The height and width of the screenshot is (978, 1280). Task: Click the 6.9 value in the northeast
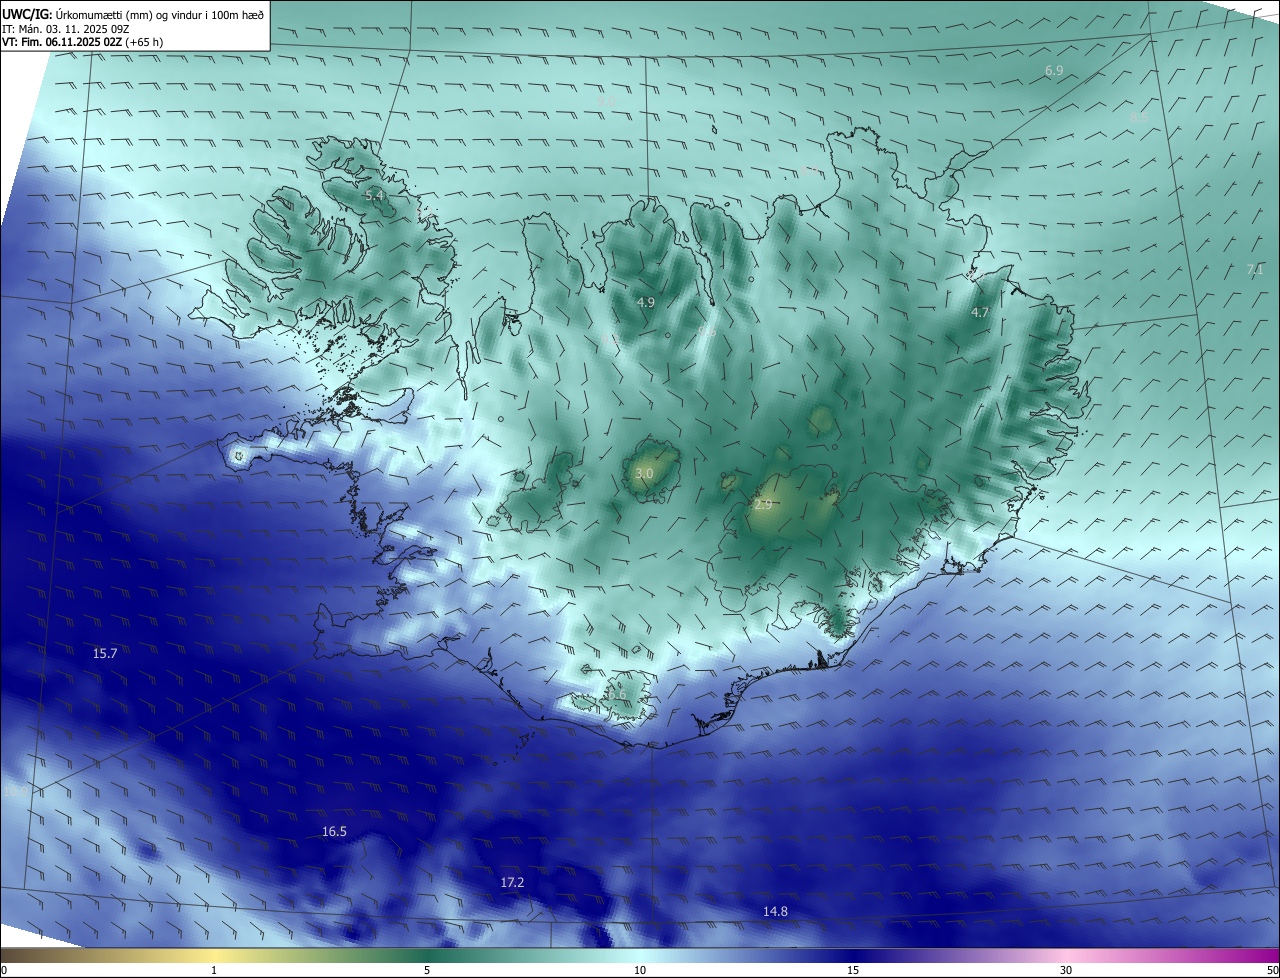[x=1054, y=71]
